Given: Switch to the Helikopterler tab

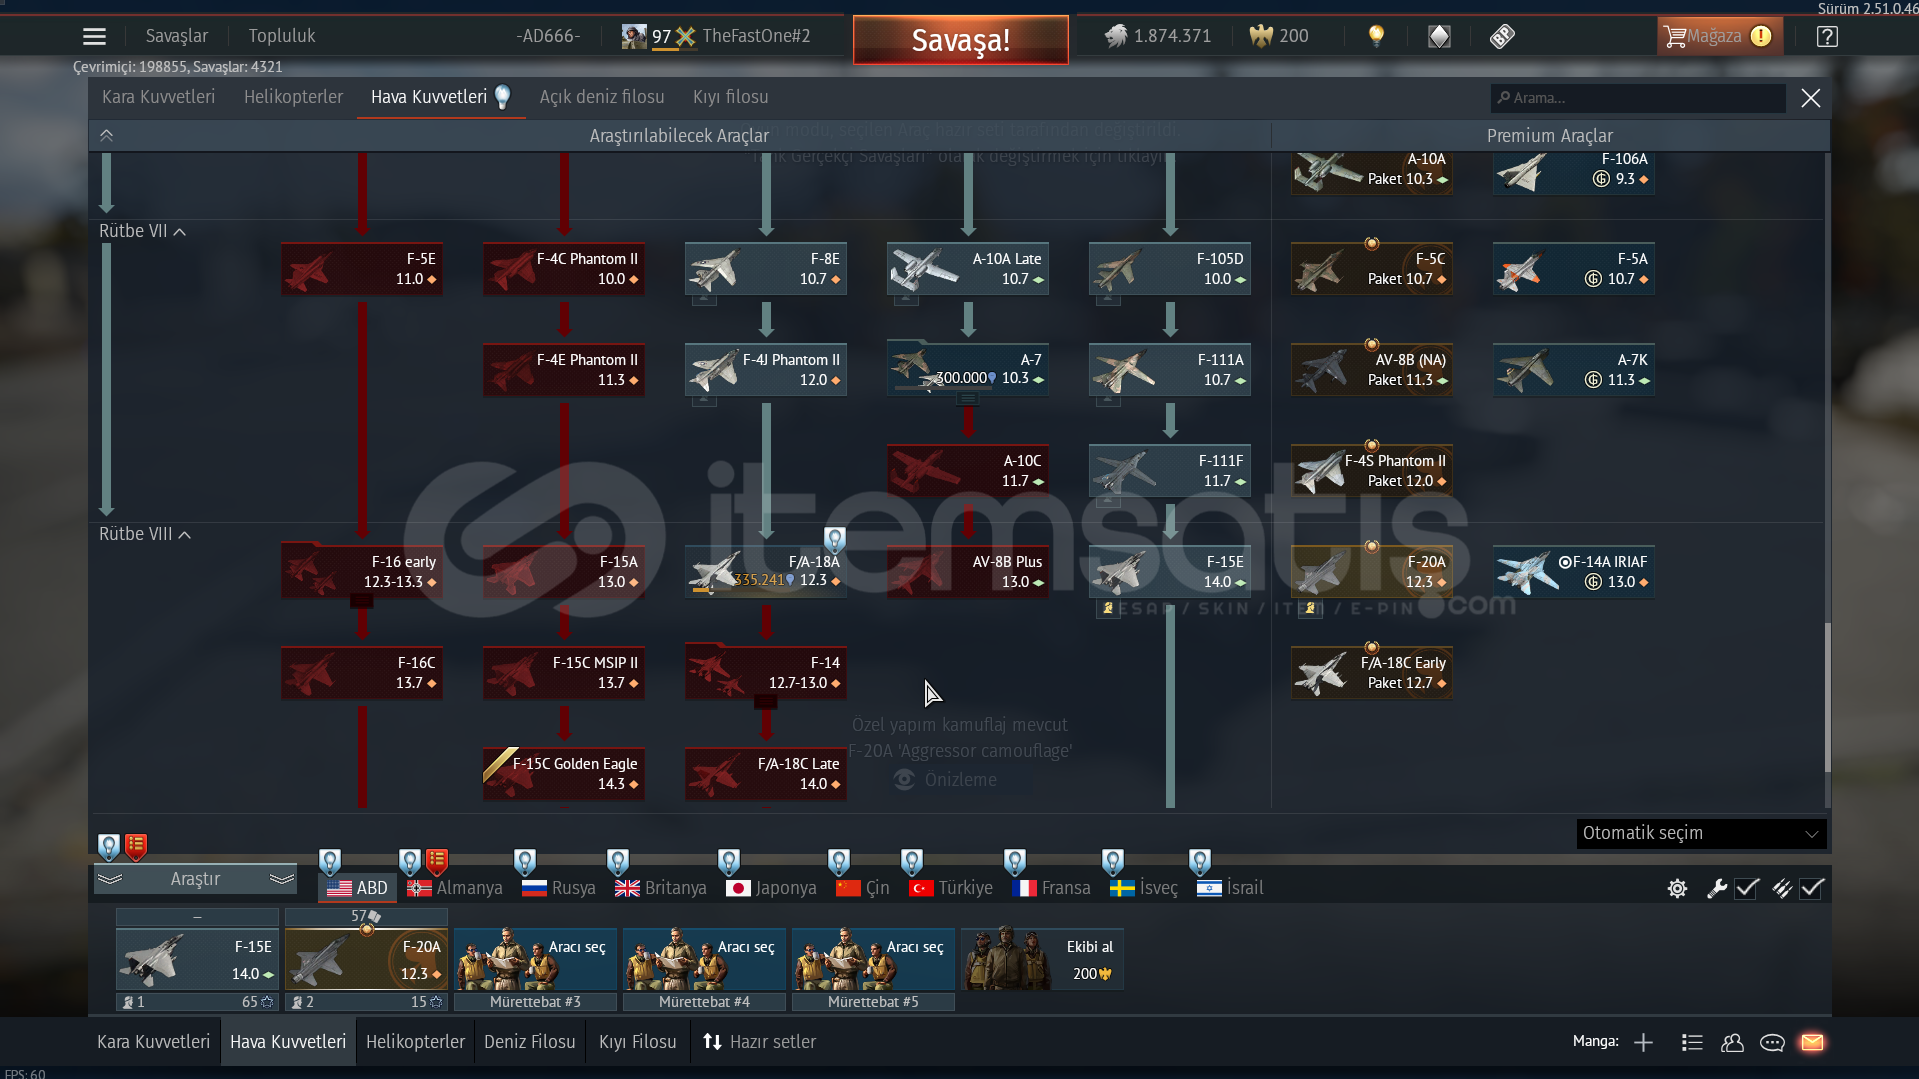Looking at the screenshot, I should point(293,97).
